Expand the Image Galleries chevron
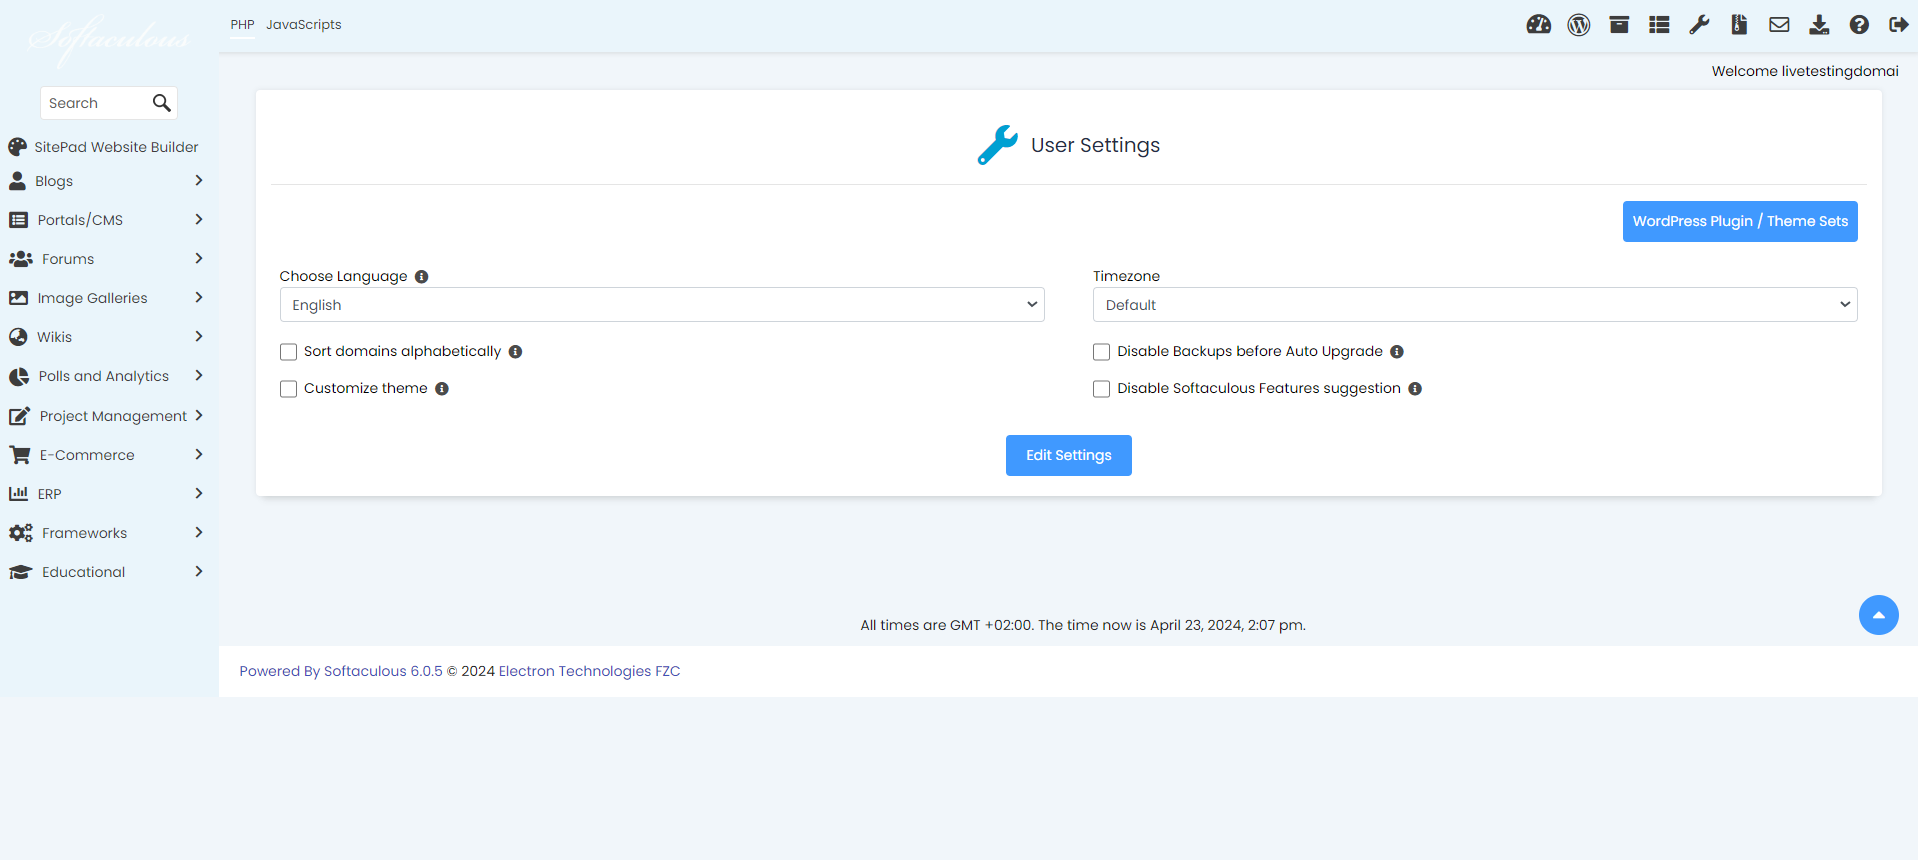Image resolution: width=1918 pixels, height=860 pixels. [x=199, y=298]
